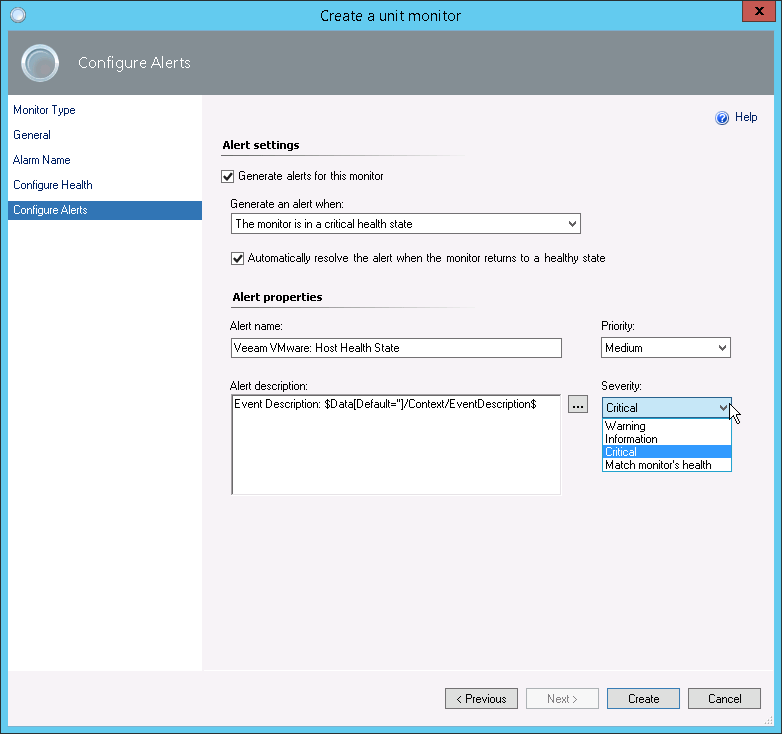Click the ellipsis button beside alert description

[578, 405]
